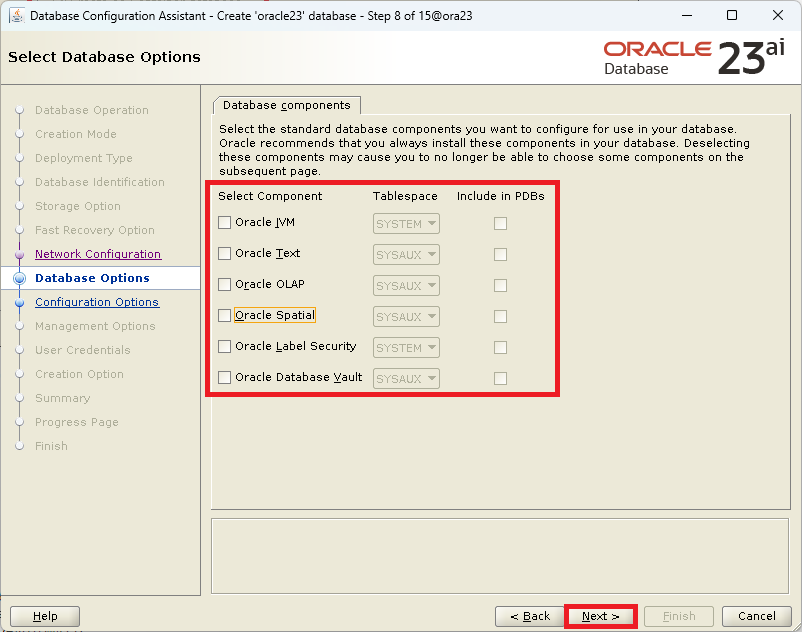
Task: Click the Include in PDBs column header
Action: [x=501, y=196]
